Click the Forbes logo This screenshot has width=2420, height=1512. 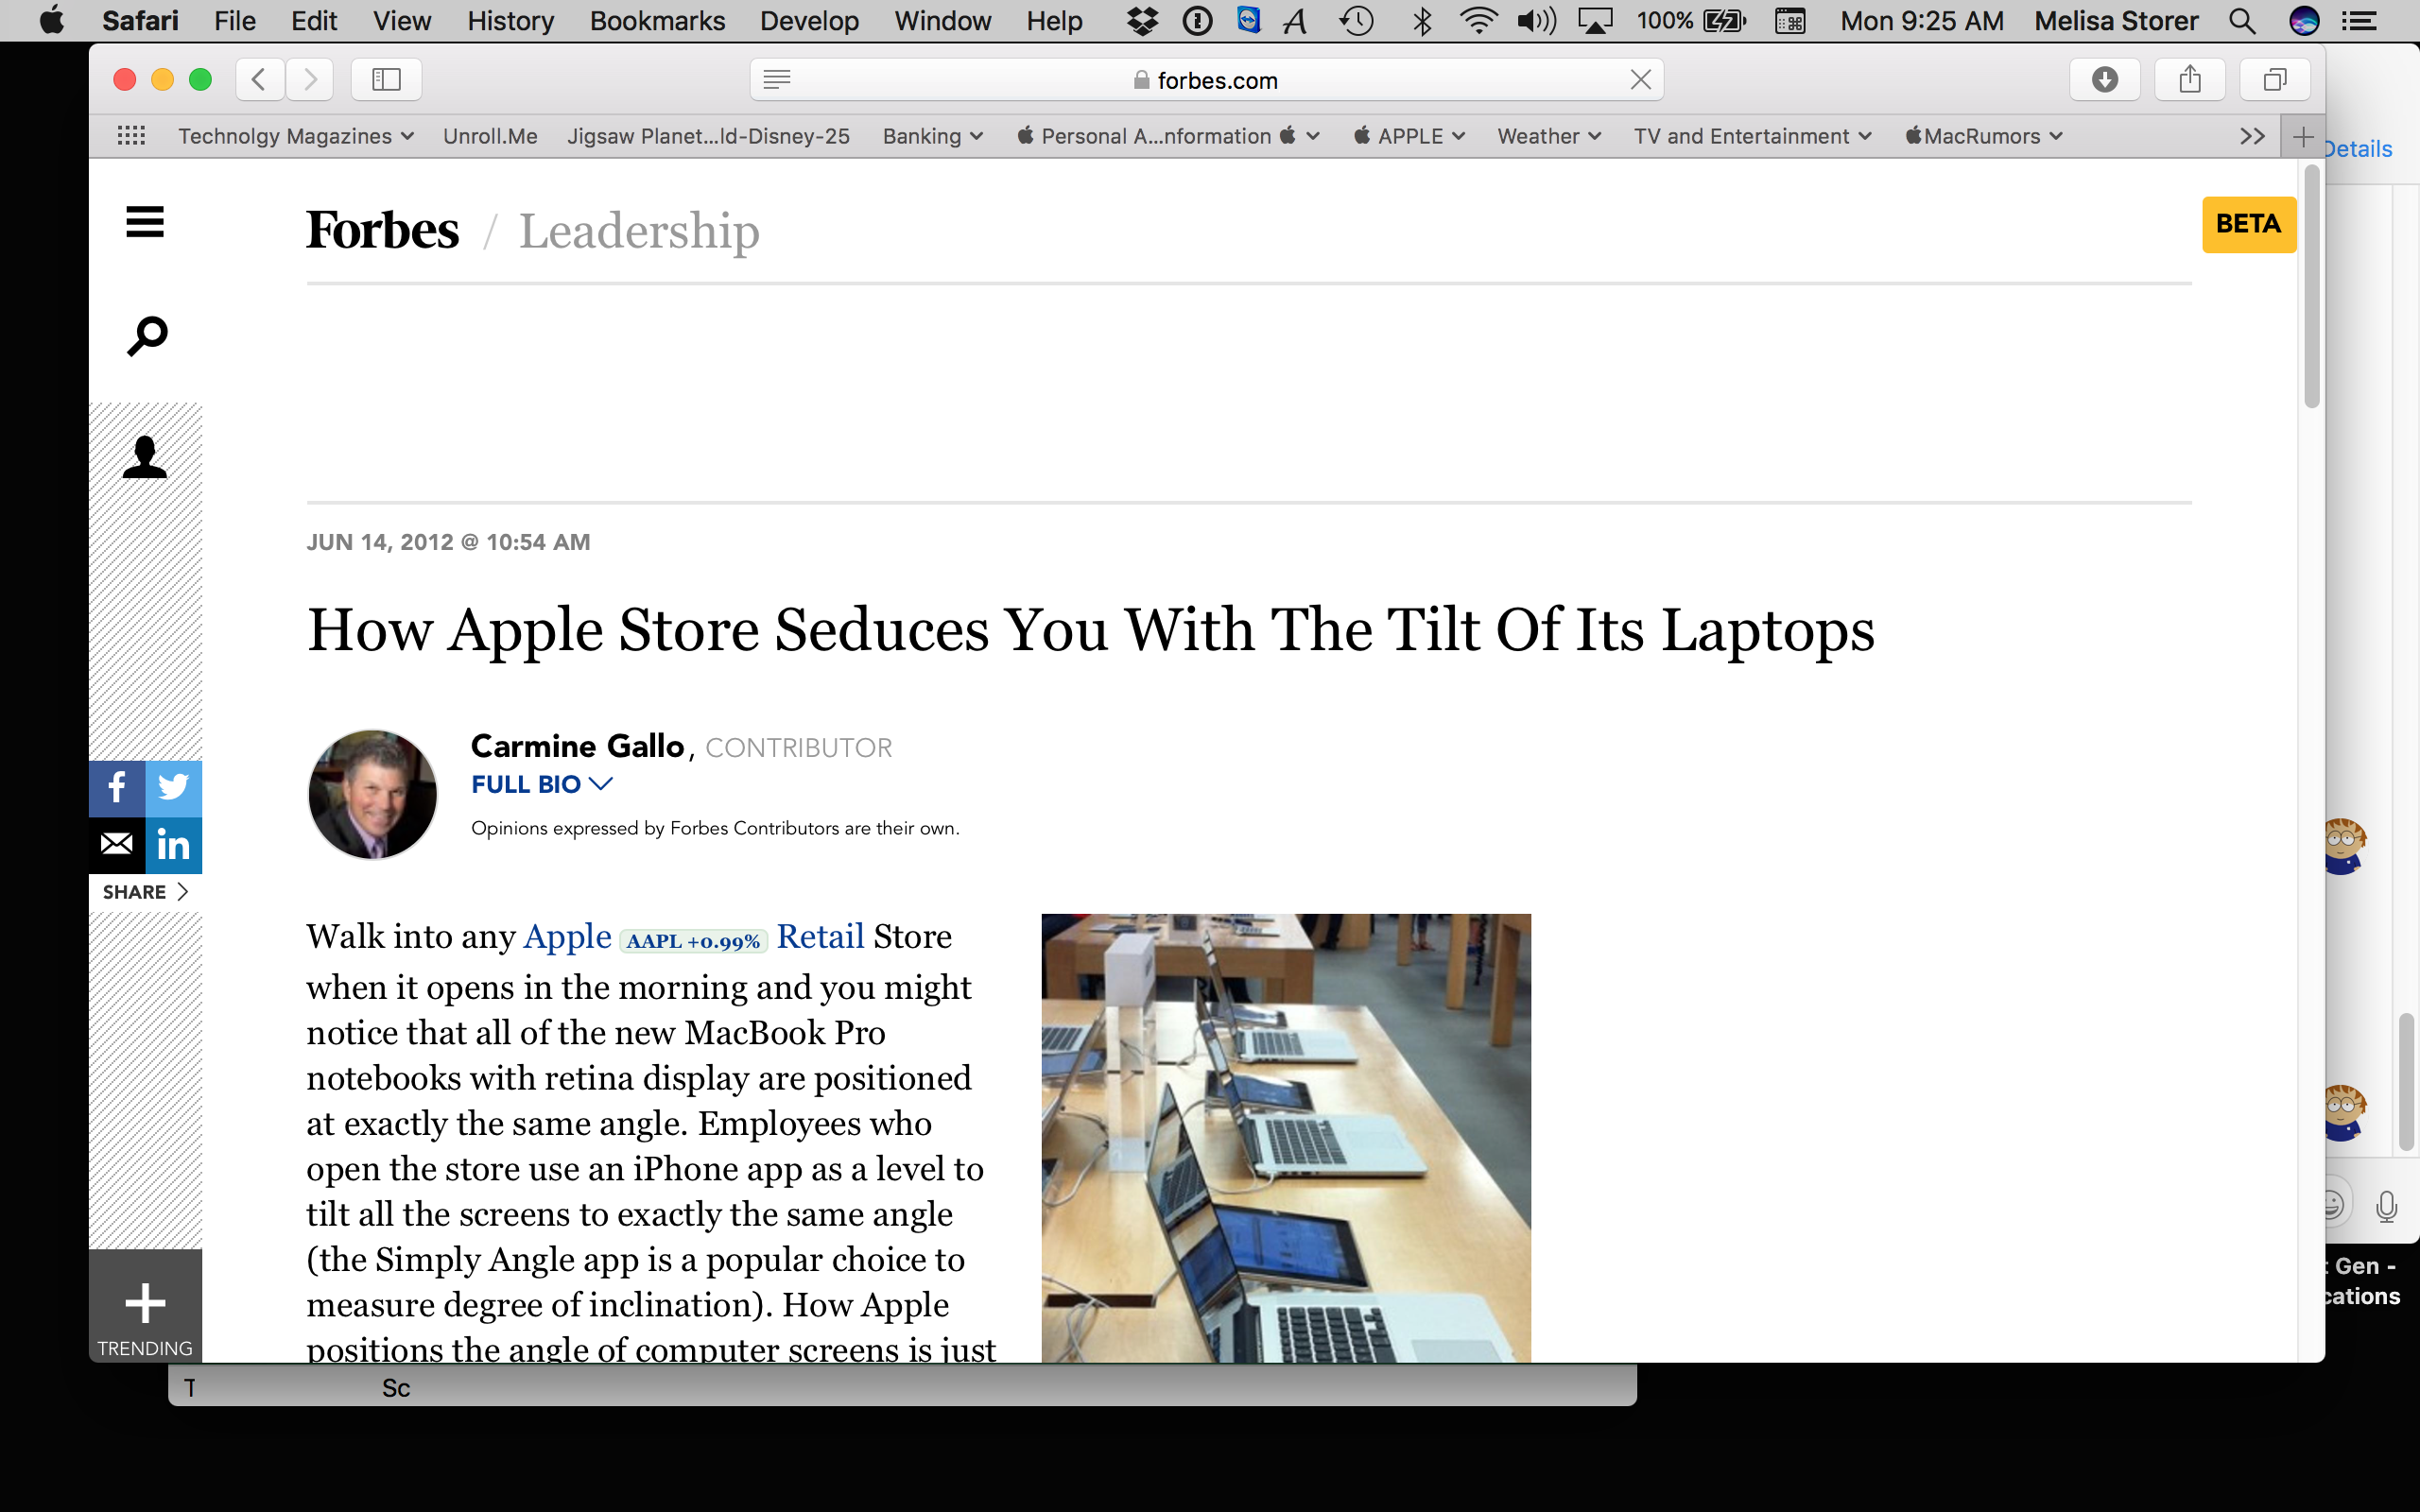pyautogui.click(x=382, y=230)
